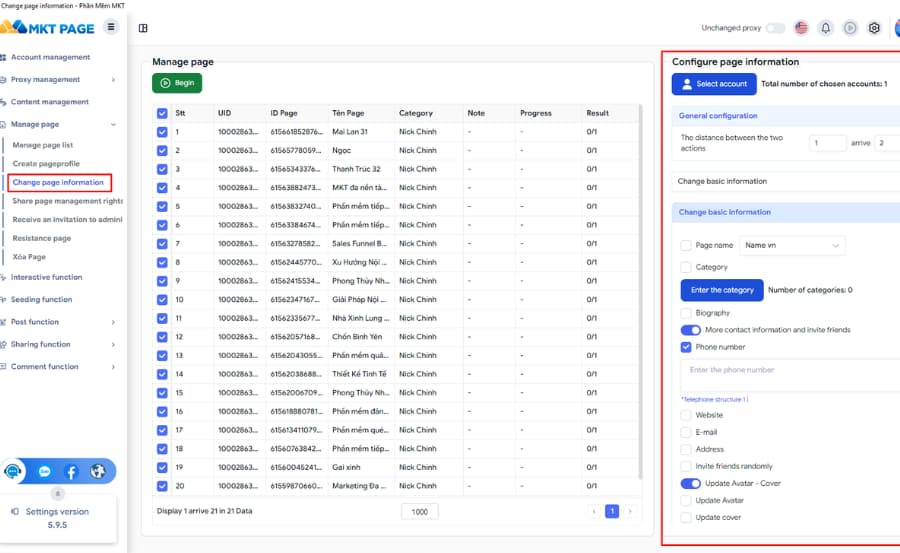900x553 pixels.
Task: Open Manage page list
Action: point(42,145)
